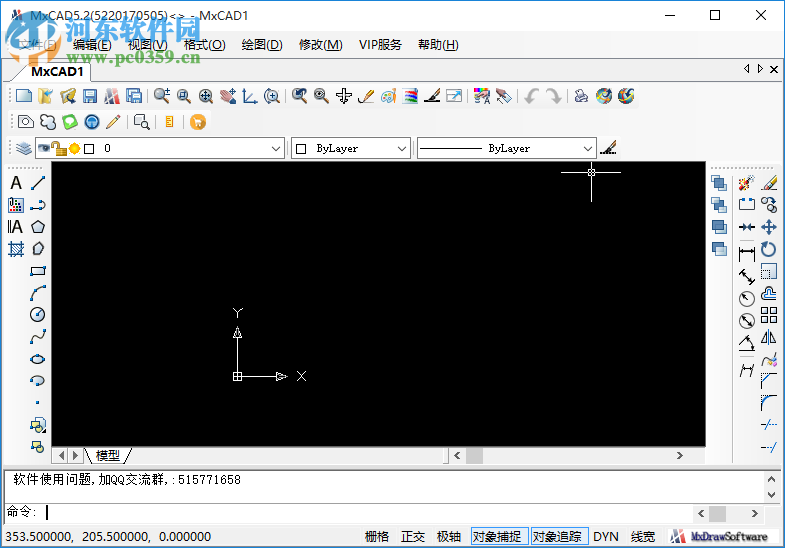
Task: Select the Line drawing tool
Action: [38, 183]
